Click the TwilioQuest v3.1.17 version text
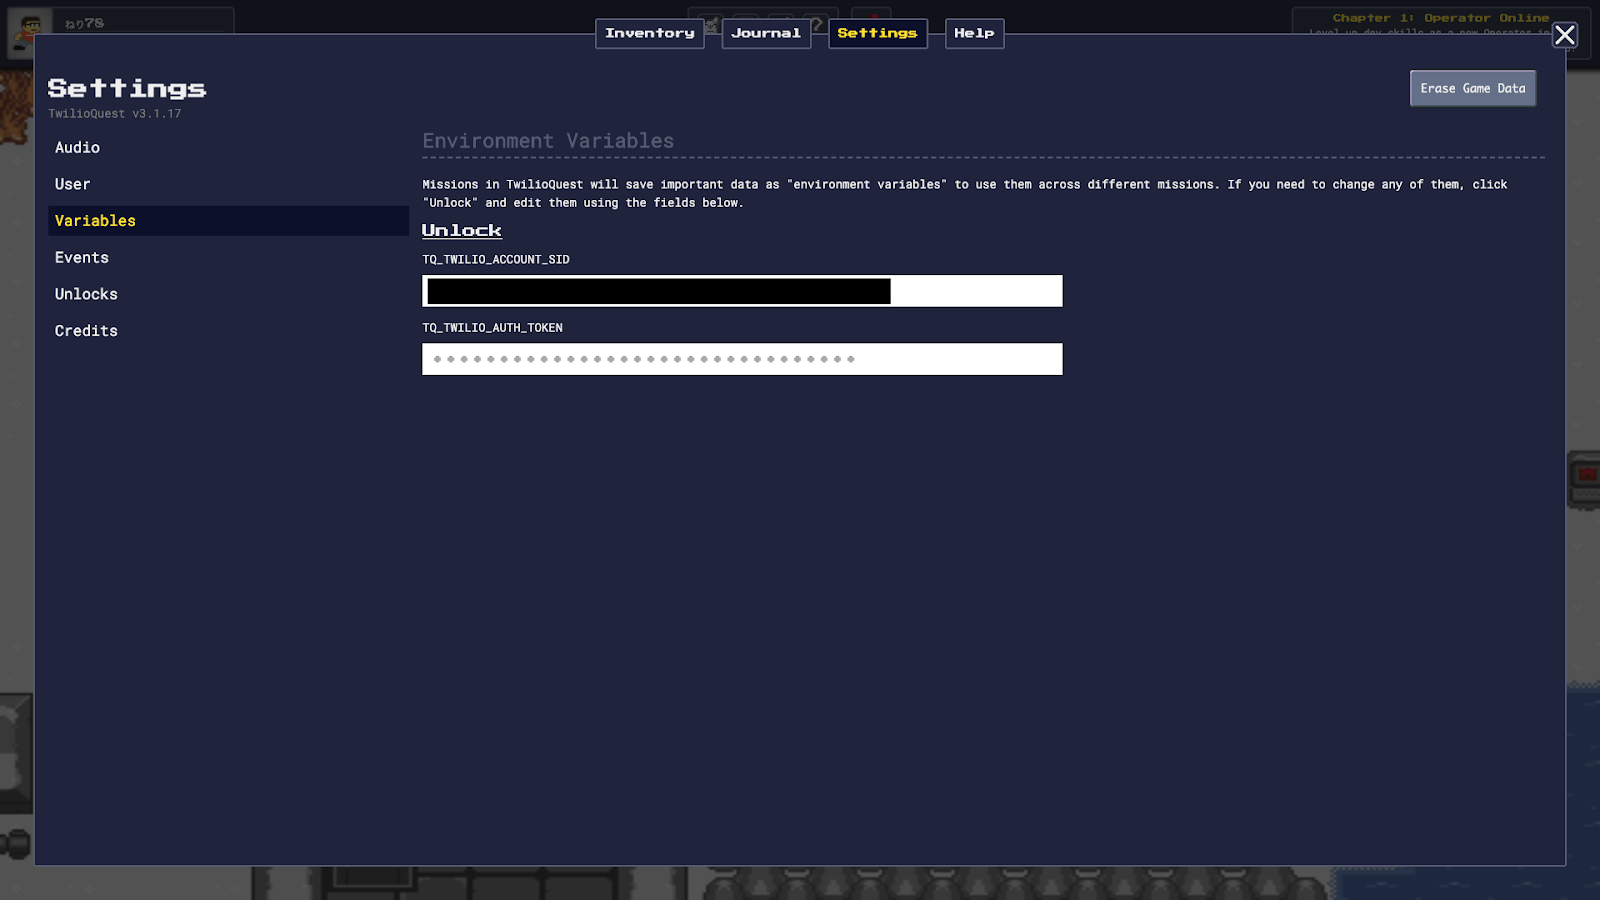 [x=115, y=114]
